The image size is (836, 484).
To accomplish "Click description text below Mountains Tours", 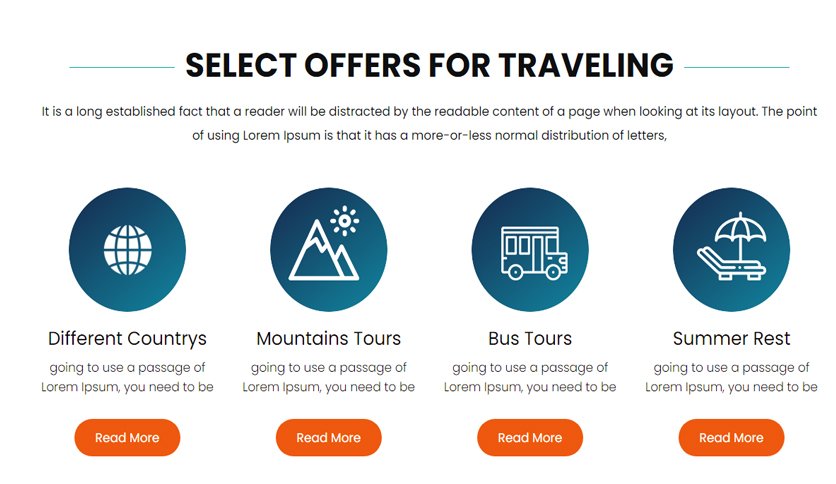I will 328,377.
